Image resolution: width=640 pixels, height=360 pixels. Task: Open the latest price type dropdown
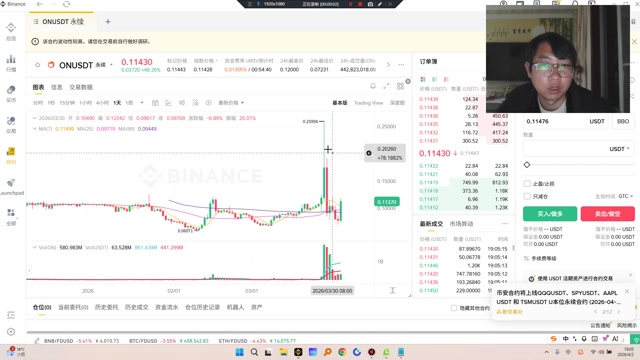point(231,103)
